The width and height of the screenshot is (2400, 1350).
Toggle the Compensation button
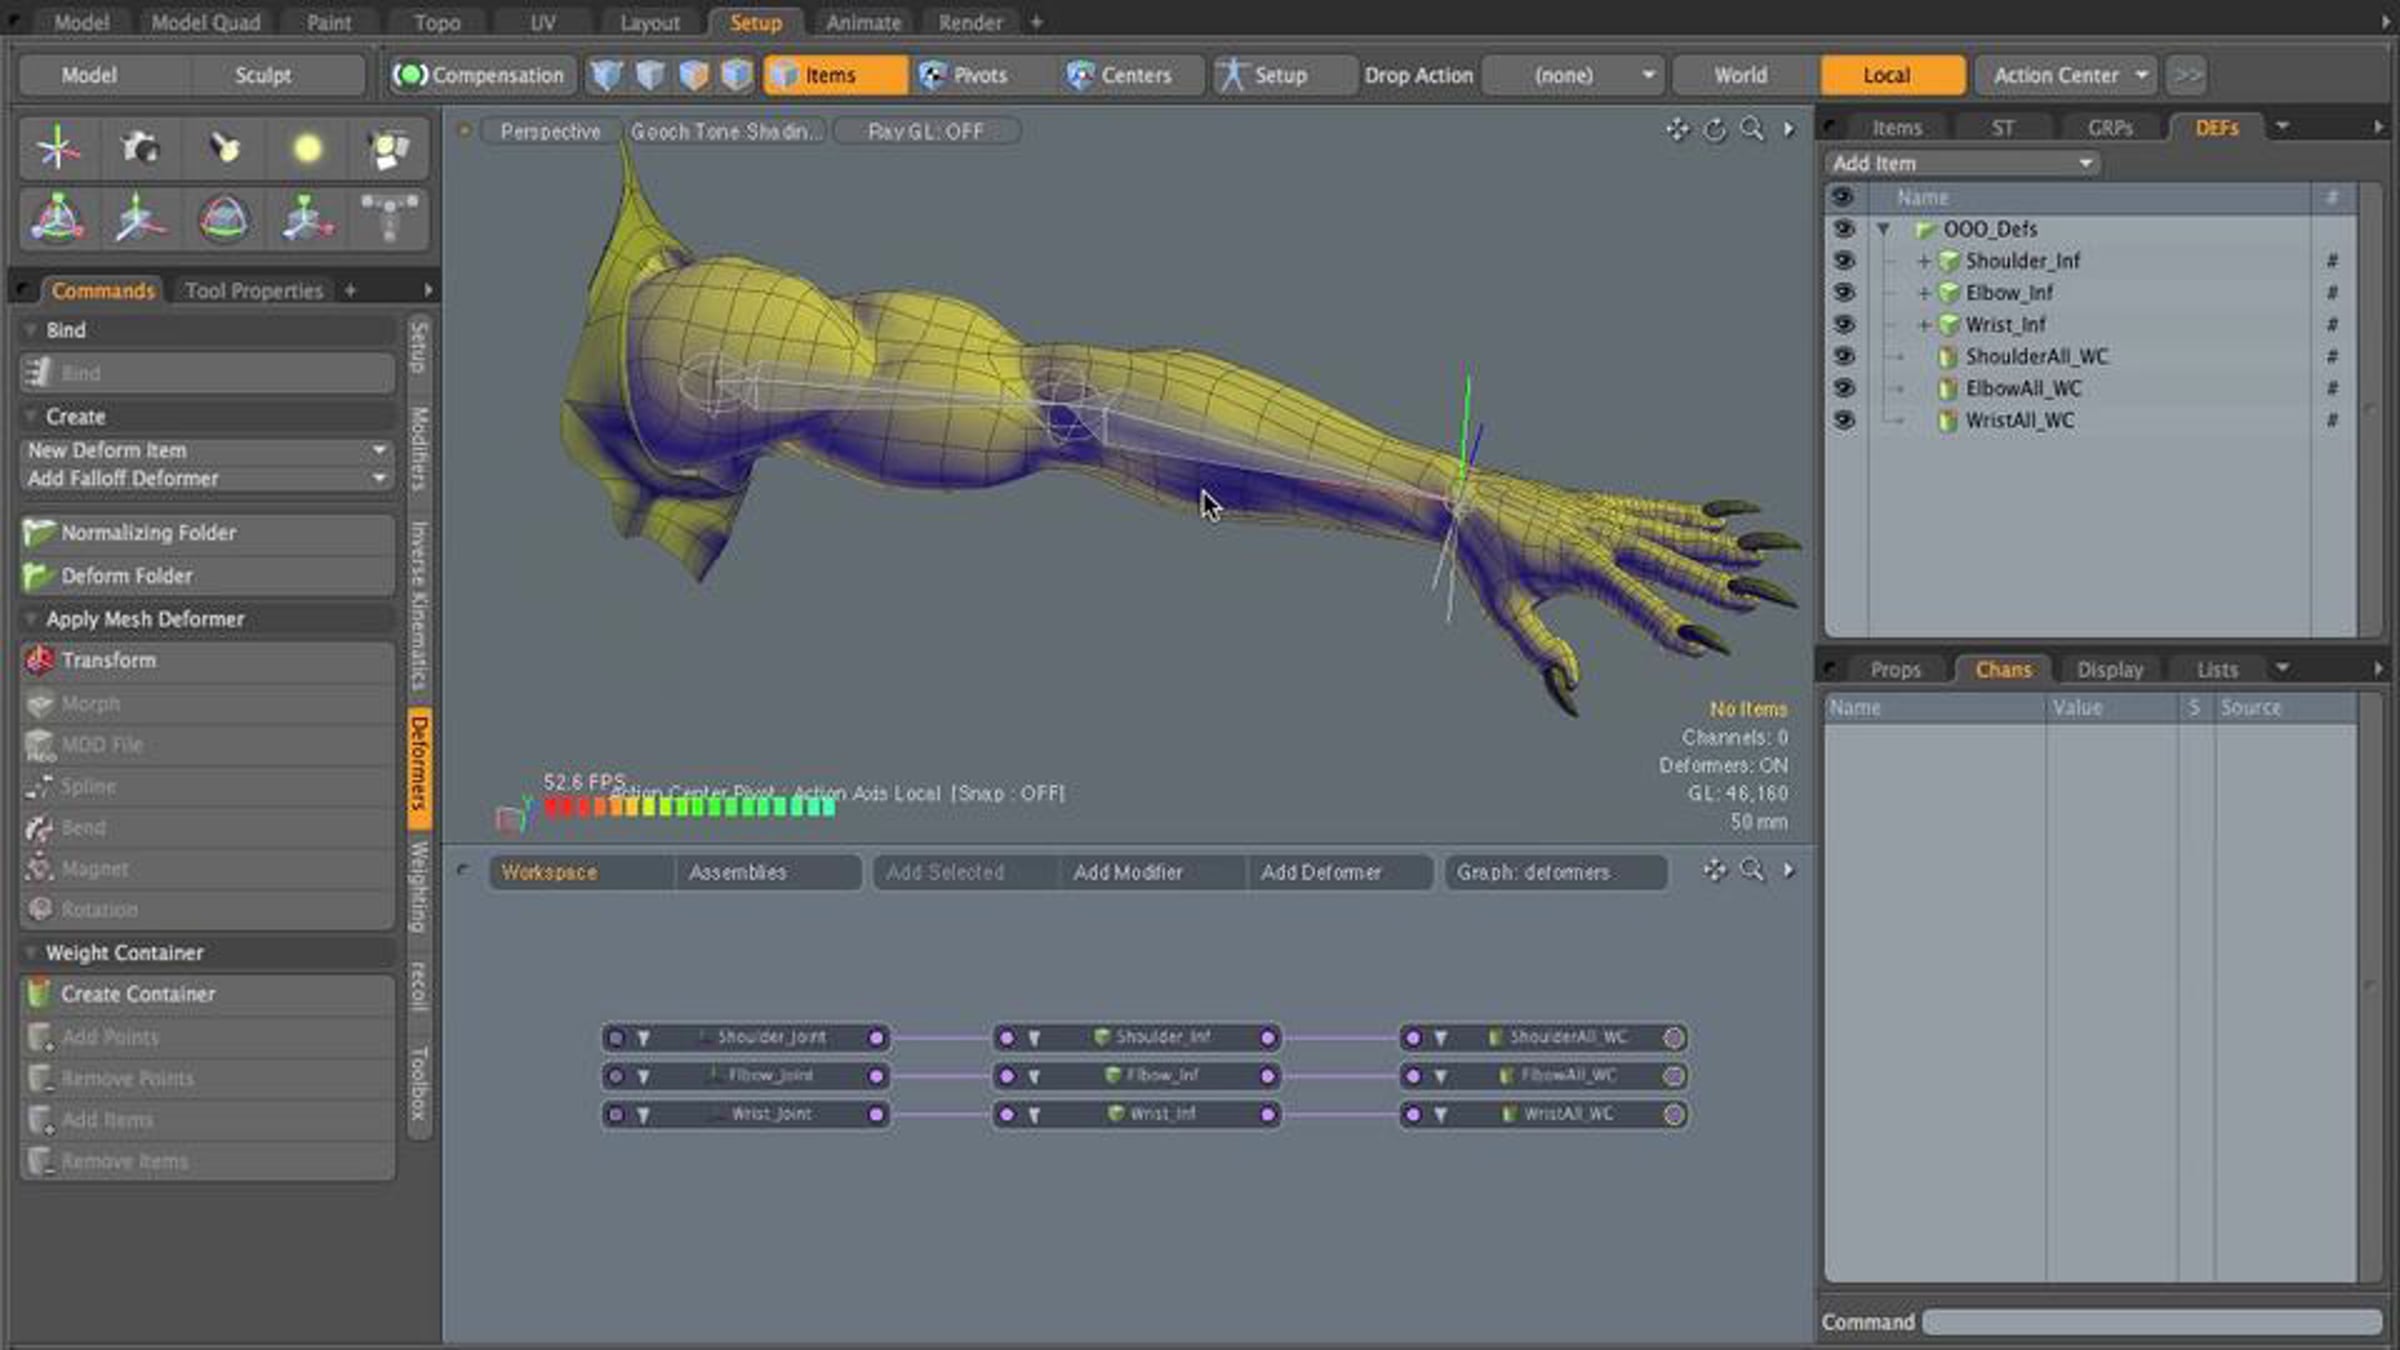point(480,75)
